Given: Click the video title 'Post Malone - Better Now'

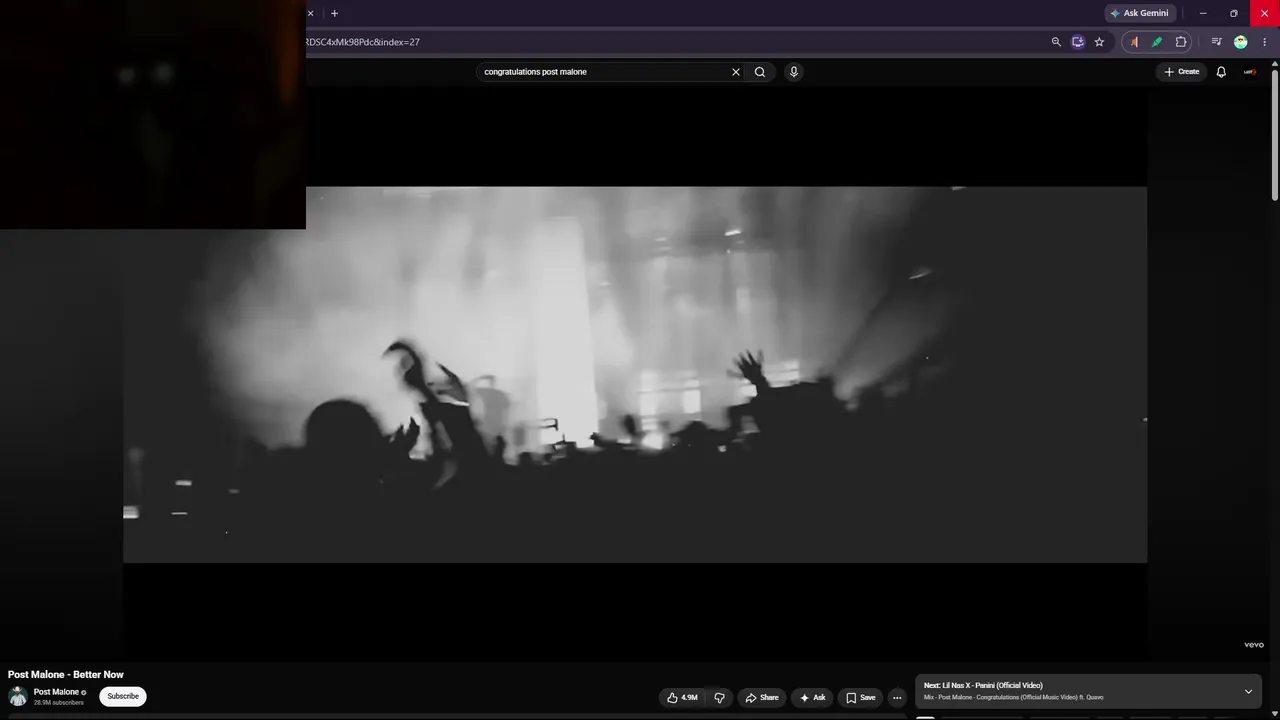Looking at the screenshot, I should [66, 675].
